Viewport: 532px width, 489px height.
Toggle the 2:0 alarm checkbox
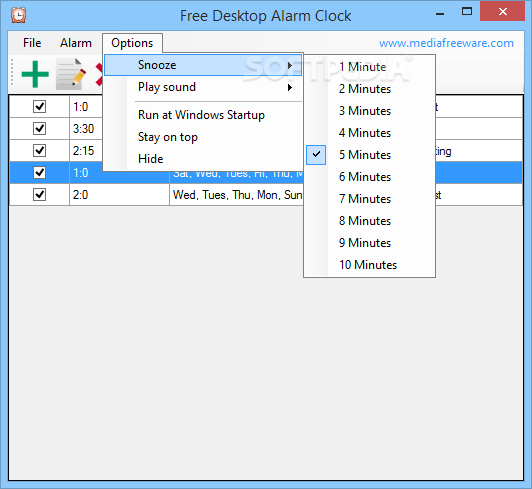[39, 194]
